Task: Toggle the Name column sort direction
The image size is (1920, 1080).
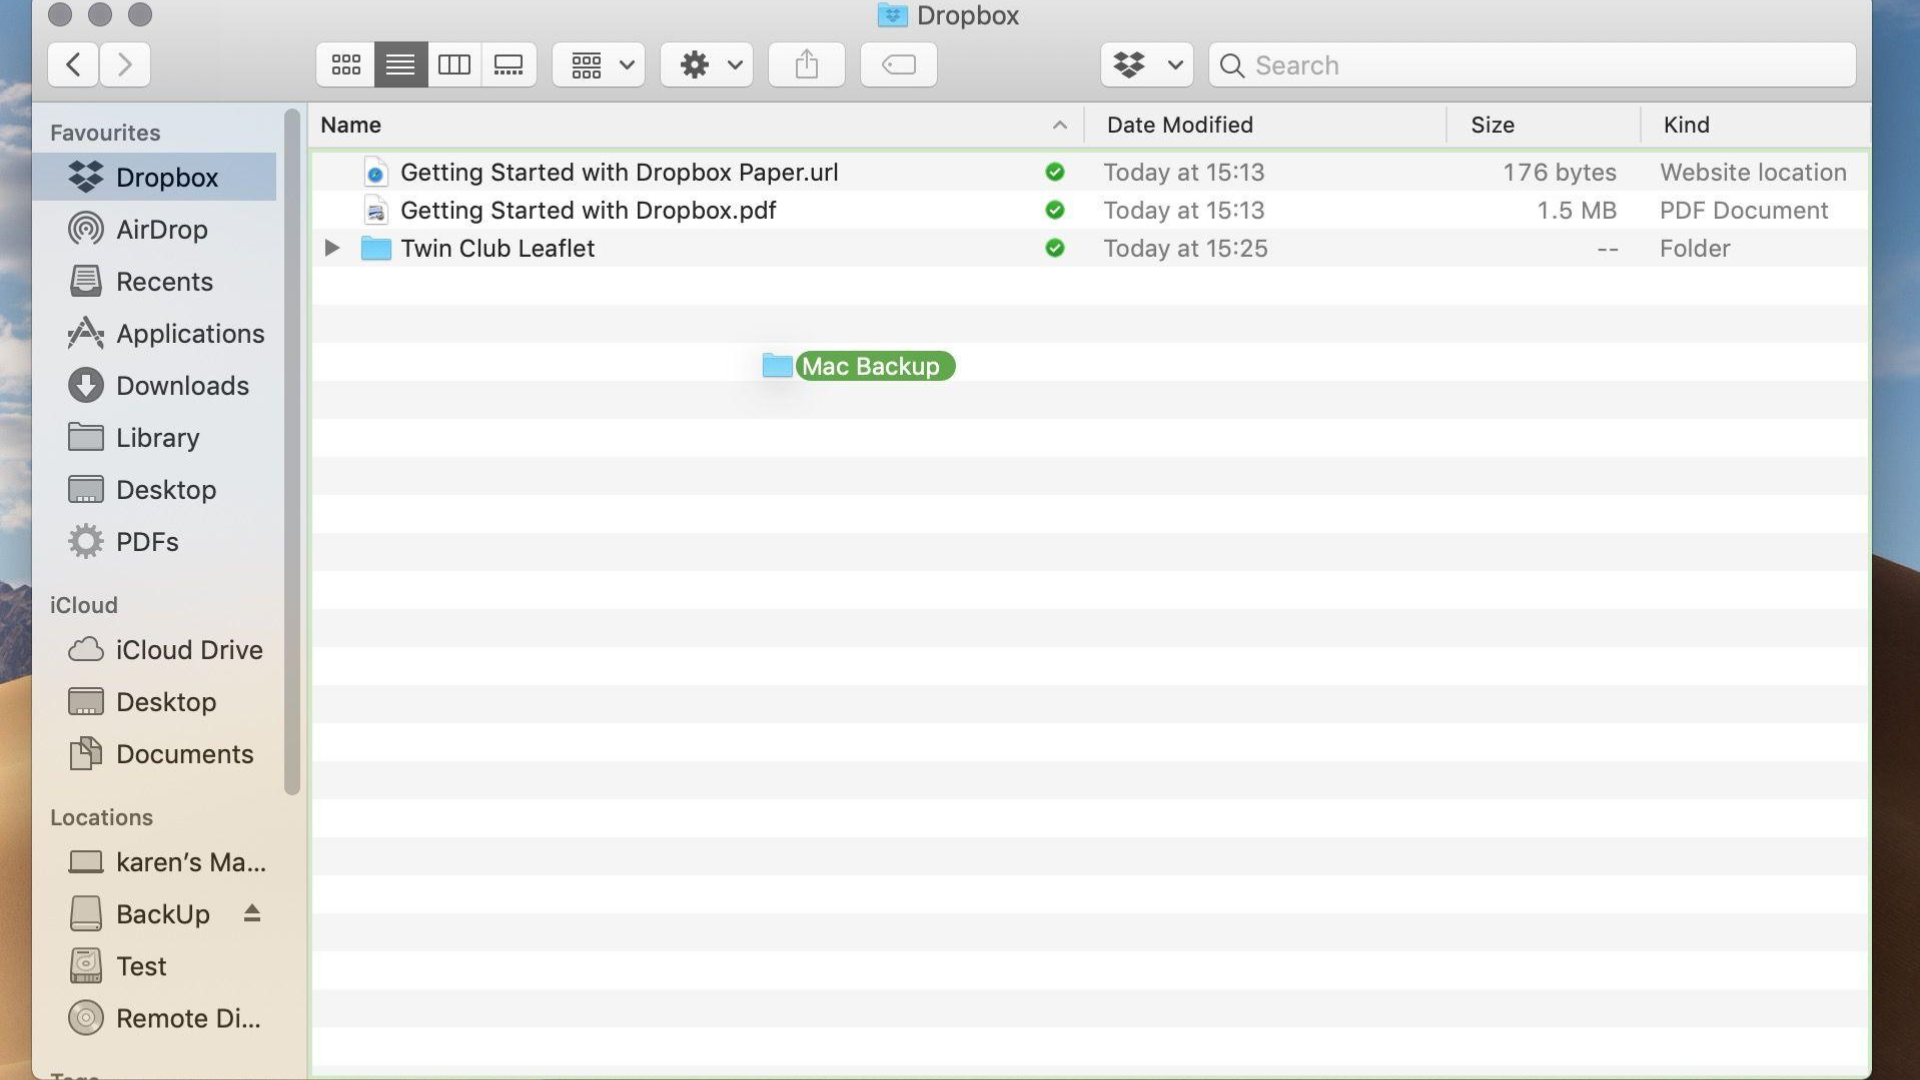Action: point(1059,125)
